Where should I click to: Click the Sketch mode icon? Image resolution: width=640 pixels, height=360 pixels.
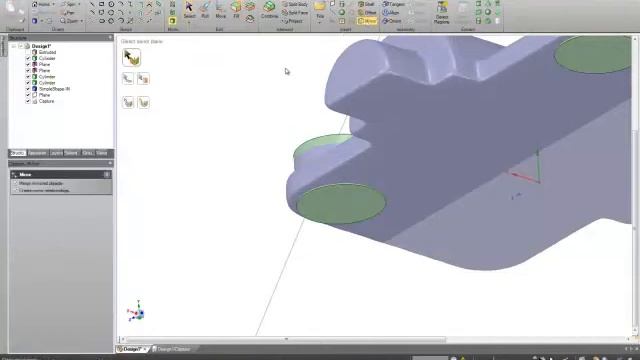[x=173, y=4]
